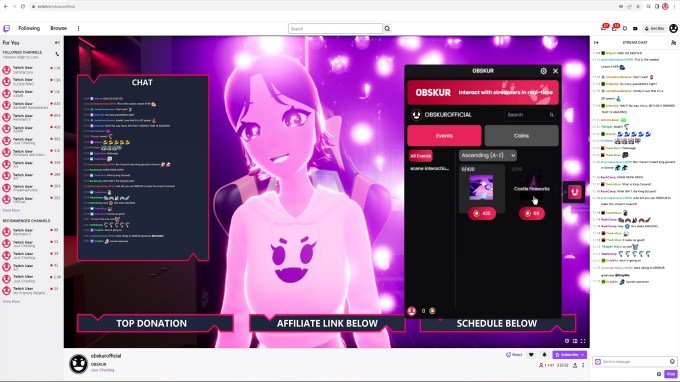Open chat settings gear icon
This screenshot has width=680, height=382.
click(659, 374)
